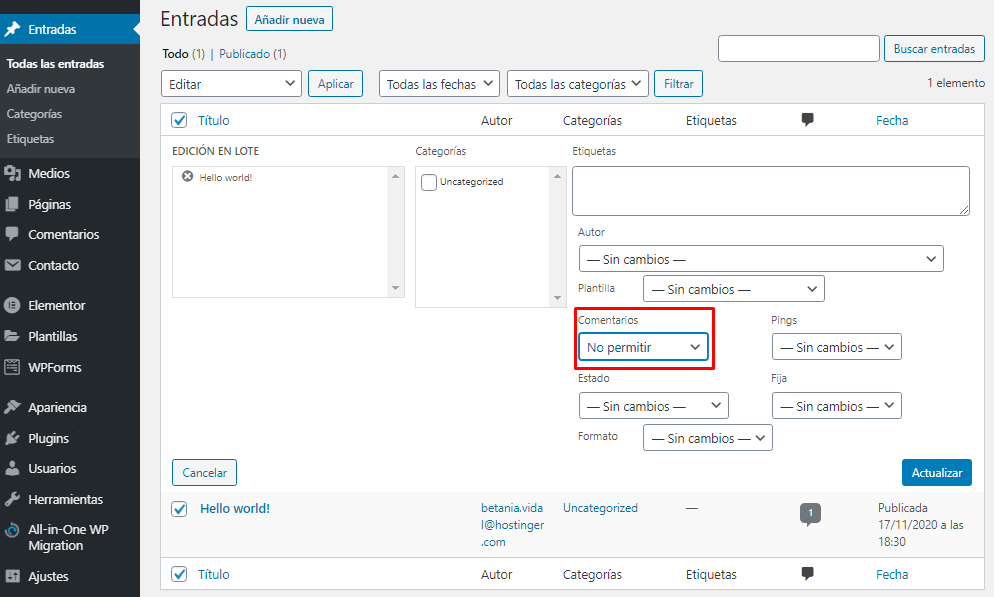Open Todas las entradas submenu item

click(55, 63)
